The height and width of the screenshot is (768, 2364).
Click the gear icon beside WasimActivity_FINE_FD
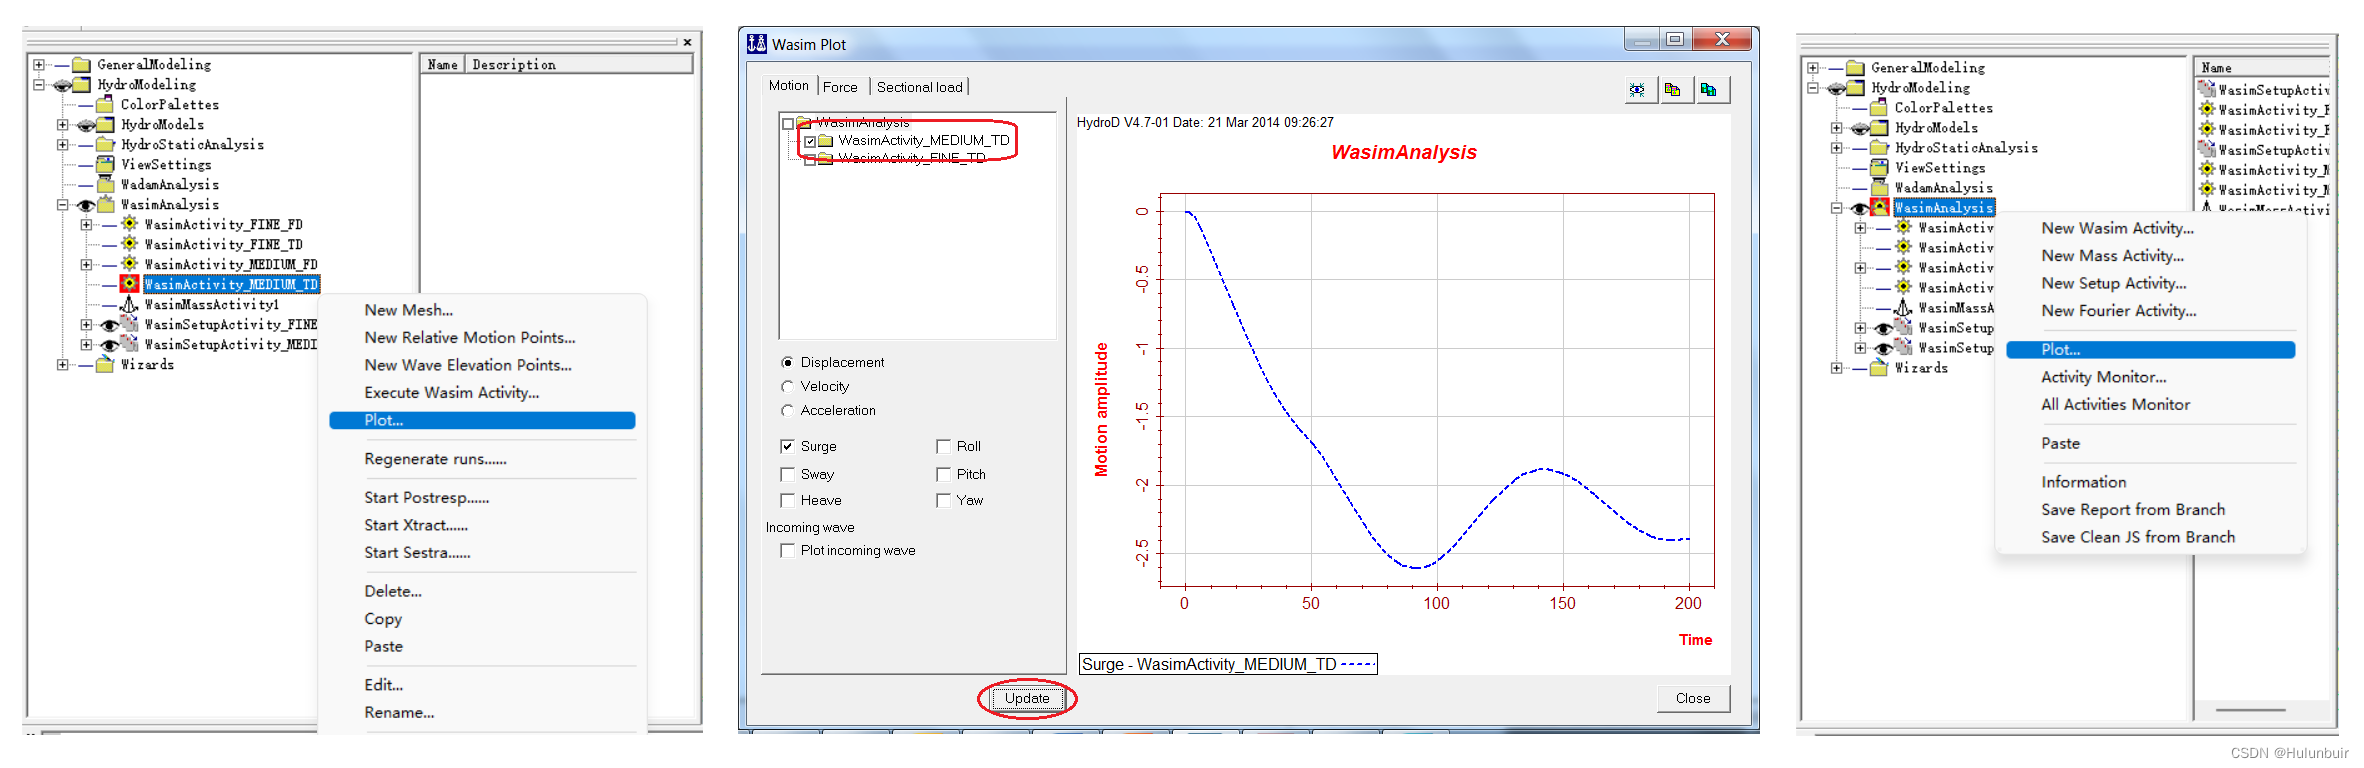click(130, 224)
